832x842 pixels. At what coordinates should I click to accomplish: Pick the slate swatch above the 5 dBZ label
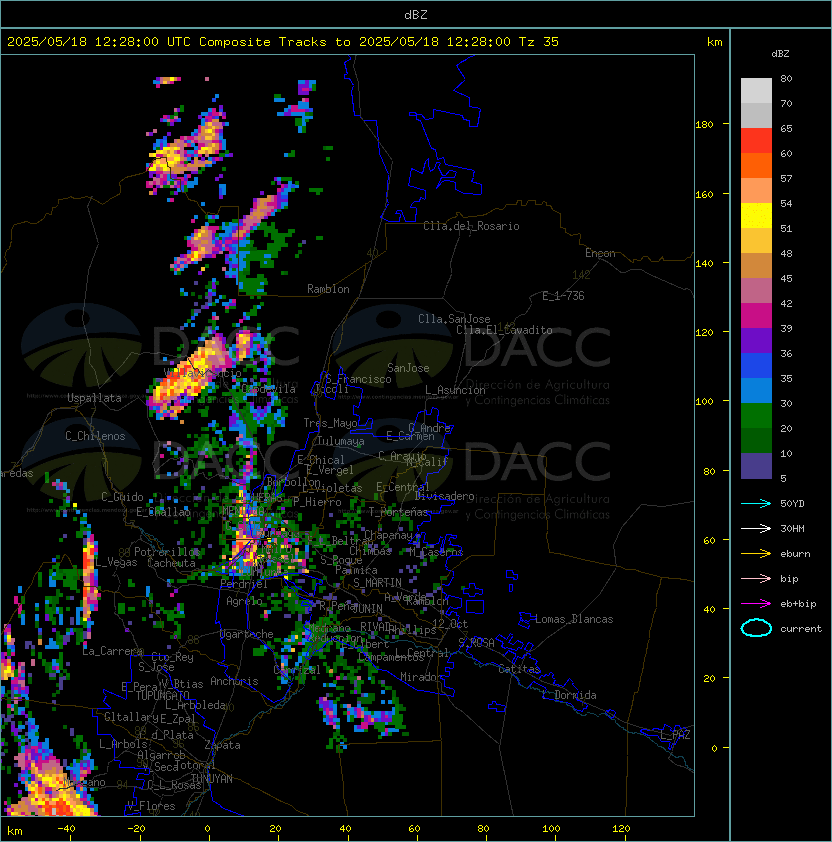pyautogui.click(x=756, y=466)
